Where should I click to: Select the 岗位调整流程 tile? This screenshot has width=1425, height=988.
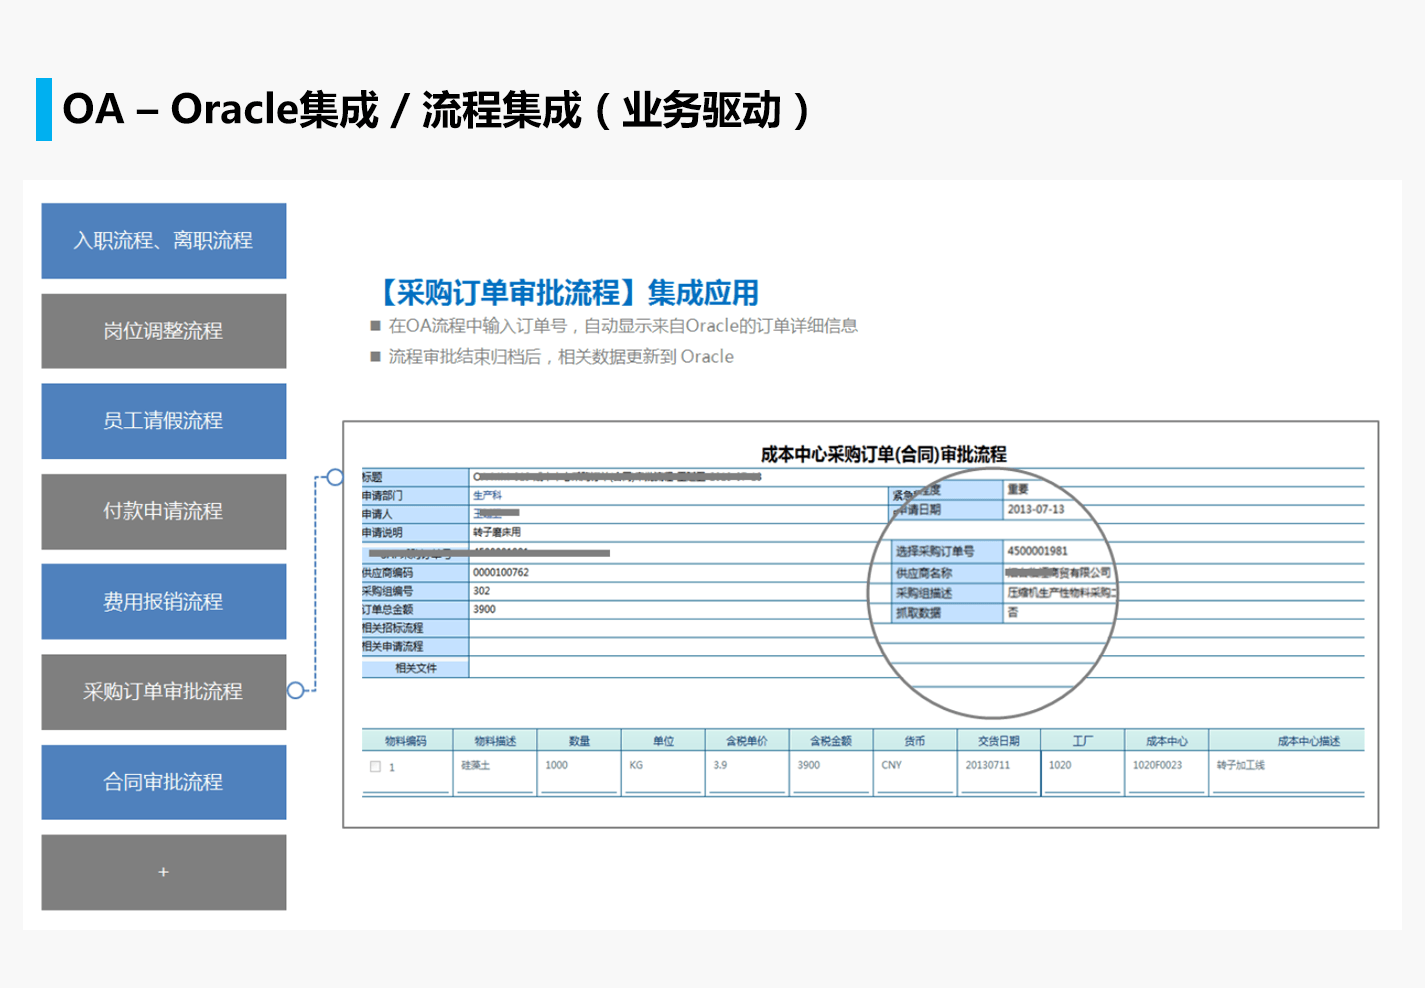[x=164, y=331]
